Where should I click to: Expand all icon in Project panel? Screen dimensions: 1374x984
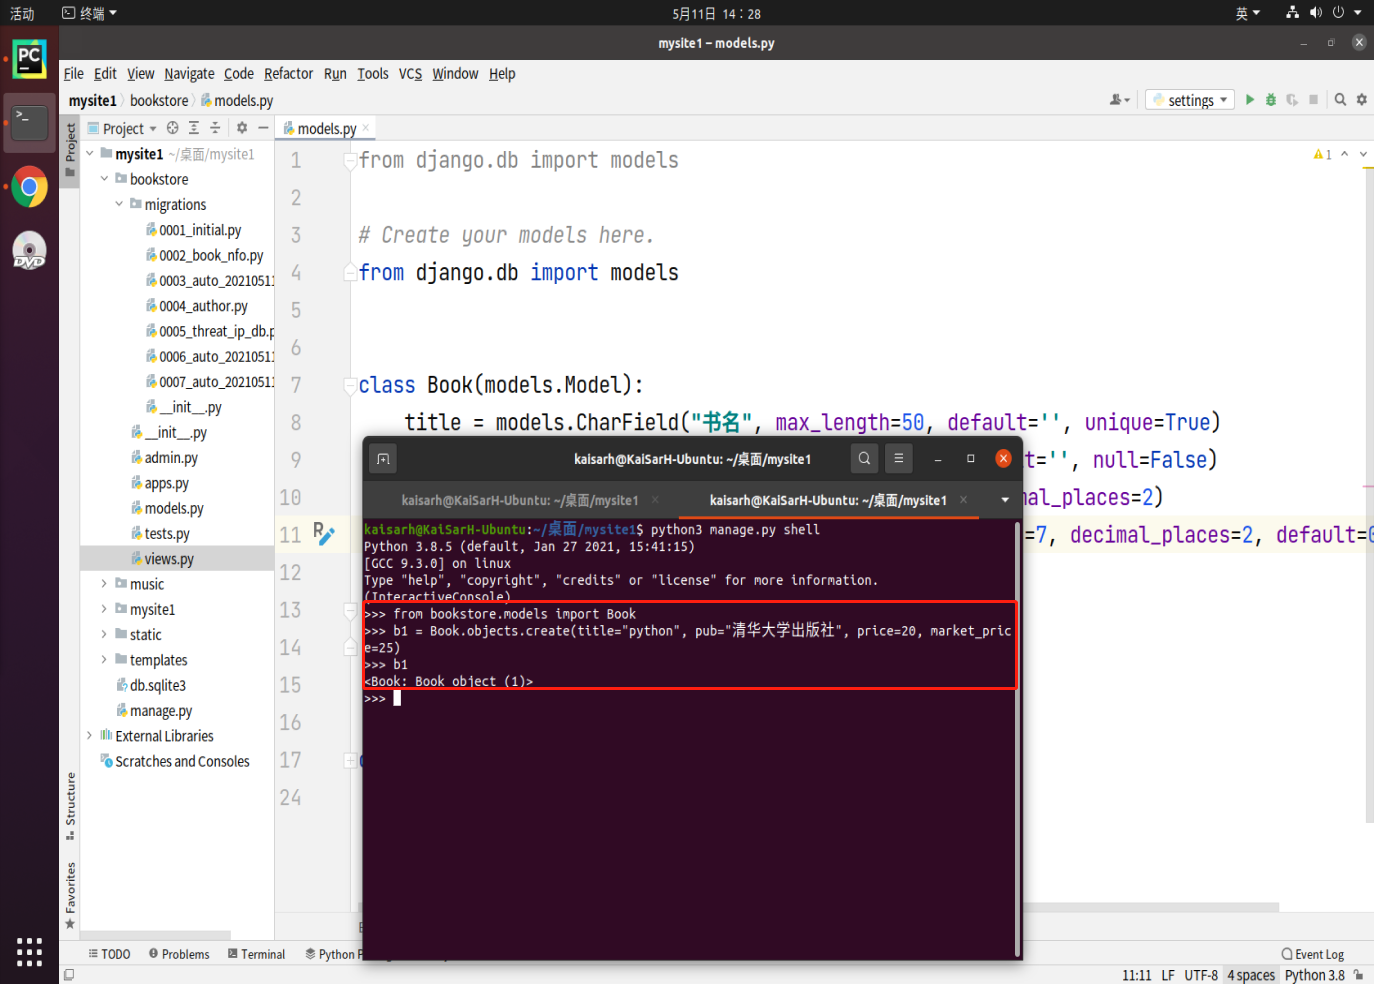click(194, 128)
